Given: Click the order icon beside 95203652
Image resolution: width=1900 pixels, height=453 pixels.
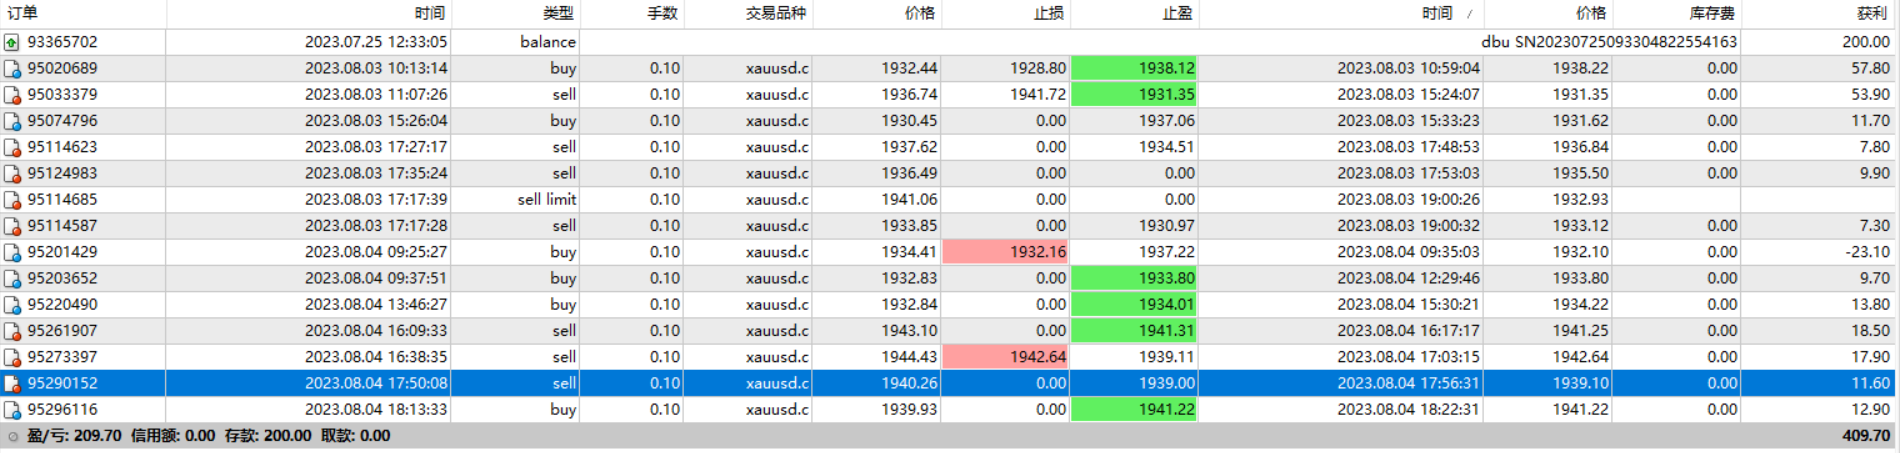Looking at the screenshot, I should tap(12, 279).
